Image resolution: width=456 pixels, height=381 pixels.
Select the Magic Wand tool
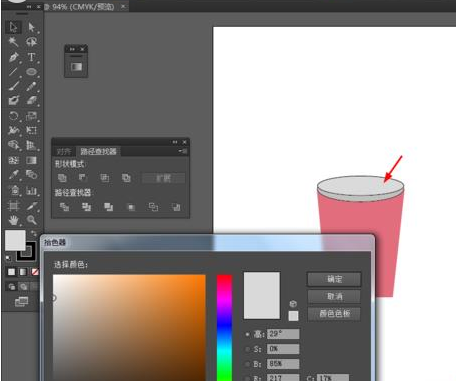coord(13,42)
